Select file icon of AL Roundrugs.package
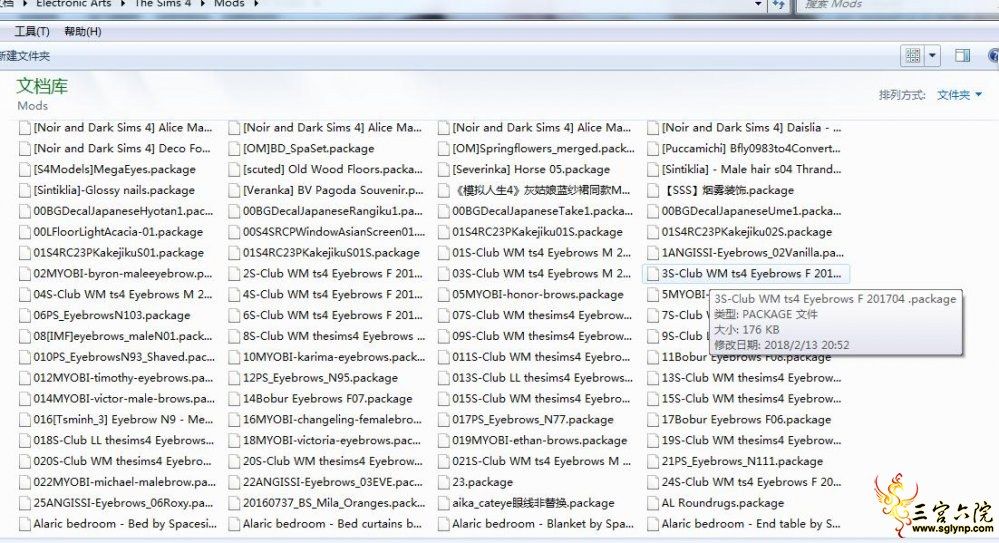This screenshot has height=543, width=999. click(653, 503)
